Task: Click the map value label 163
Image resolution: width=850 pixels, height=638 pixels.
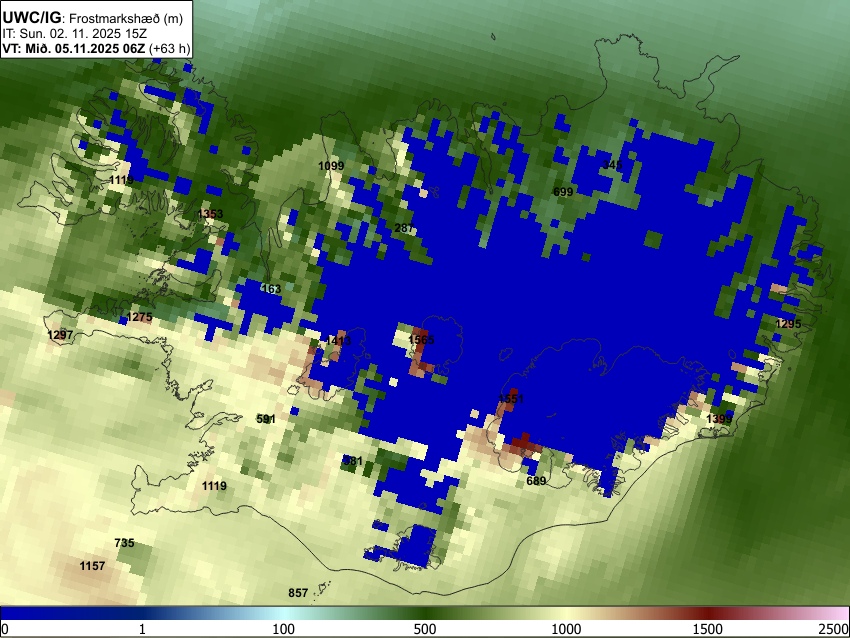Action: coord(271,289)
